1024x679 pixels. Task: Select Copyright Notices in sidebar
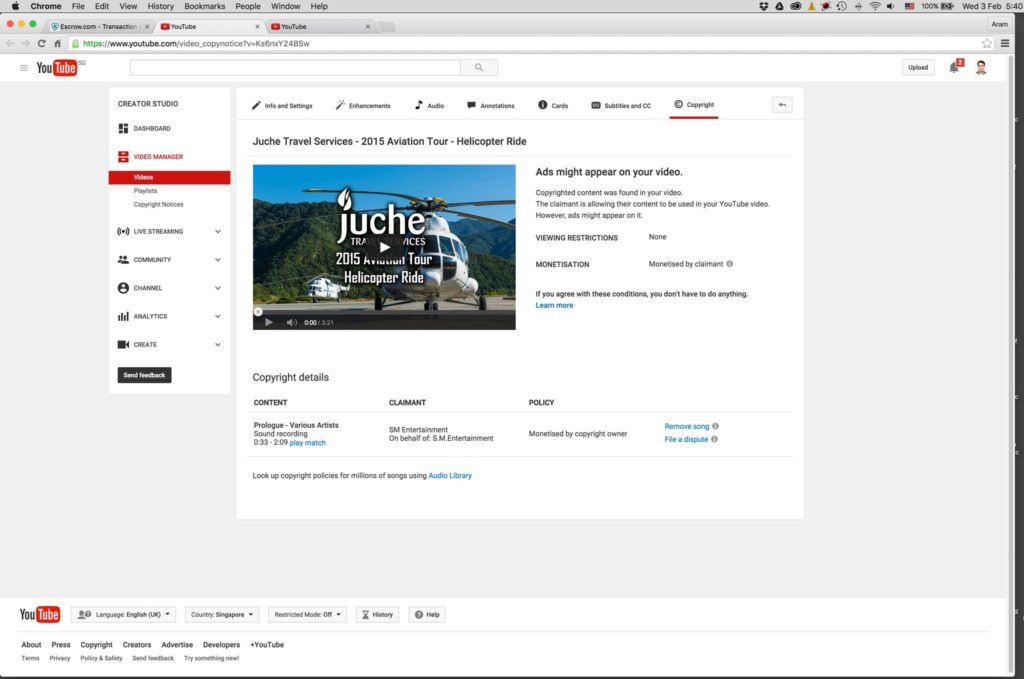[158, 204]
